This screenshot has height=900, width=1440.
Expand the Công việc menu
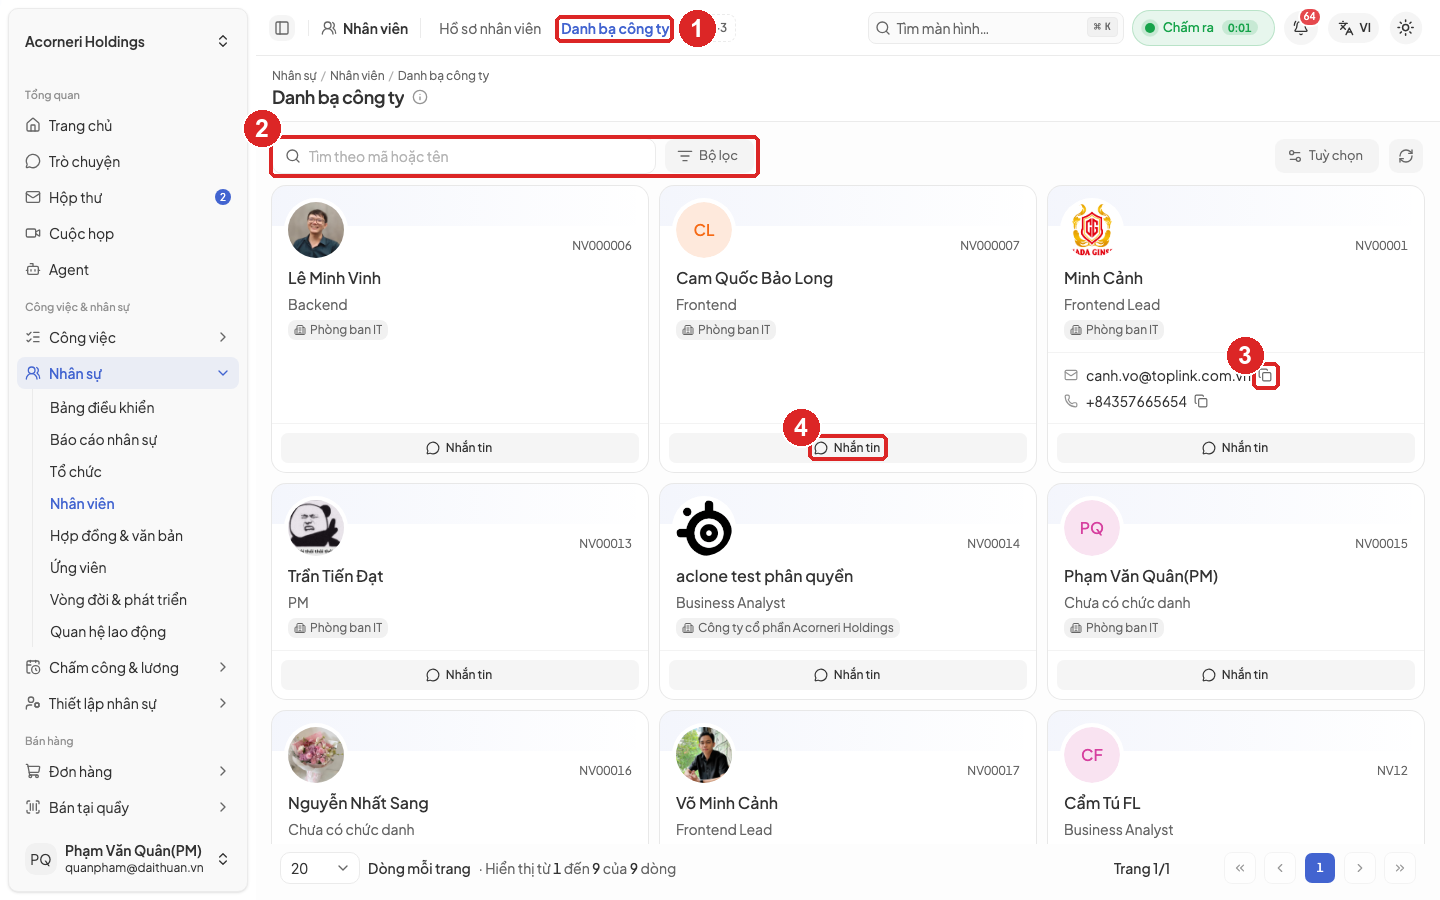tap(128, 338)
